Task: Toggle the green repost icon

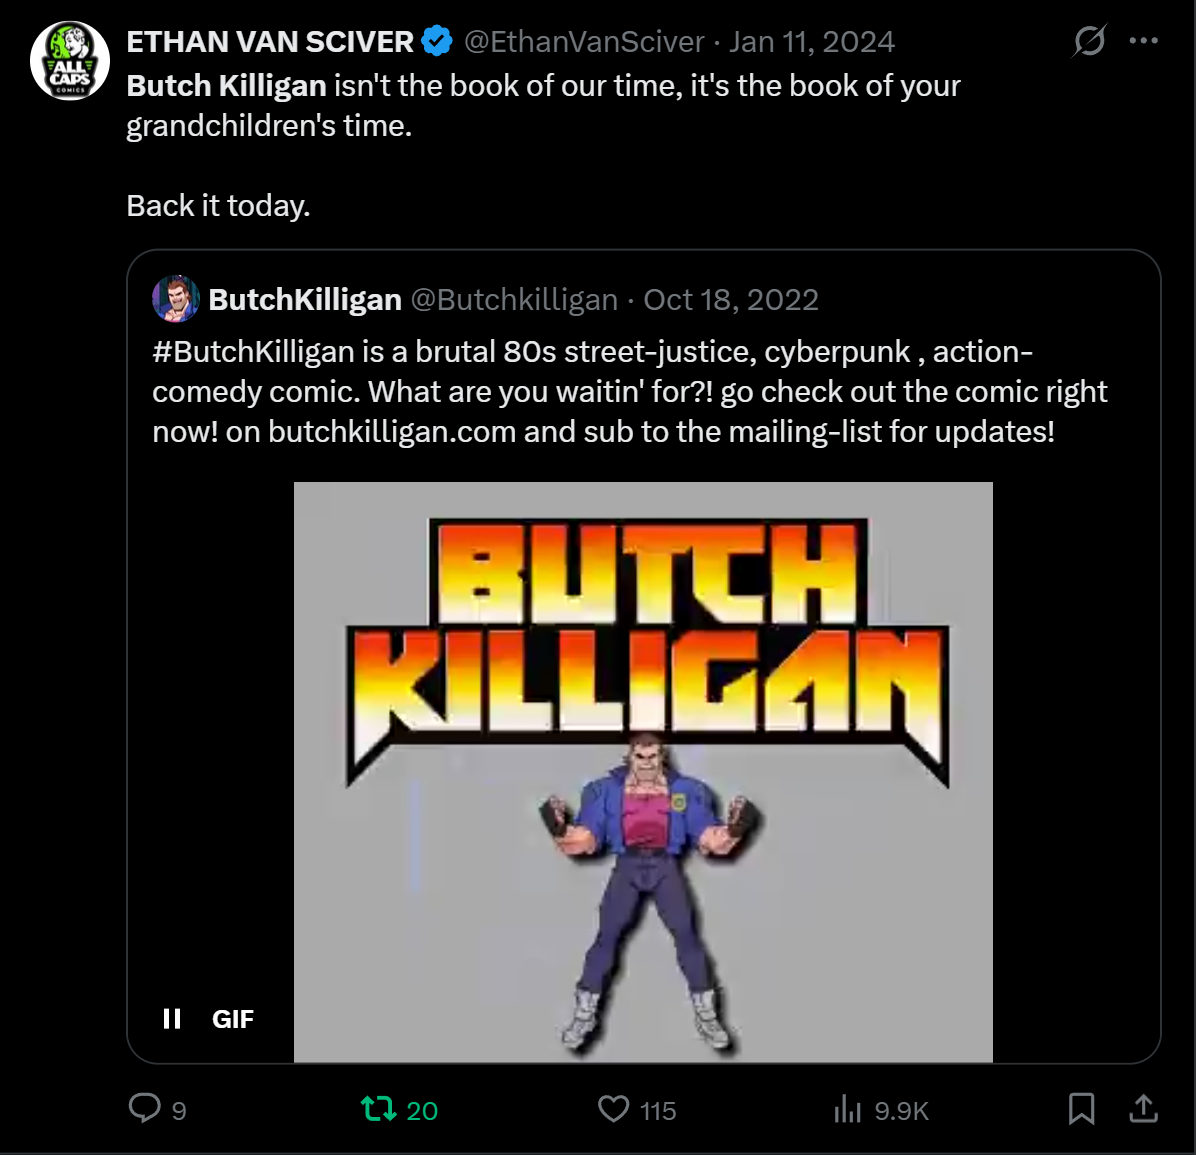Action: click(x=378, y=1109)
